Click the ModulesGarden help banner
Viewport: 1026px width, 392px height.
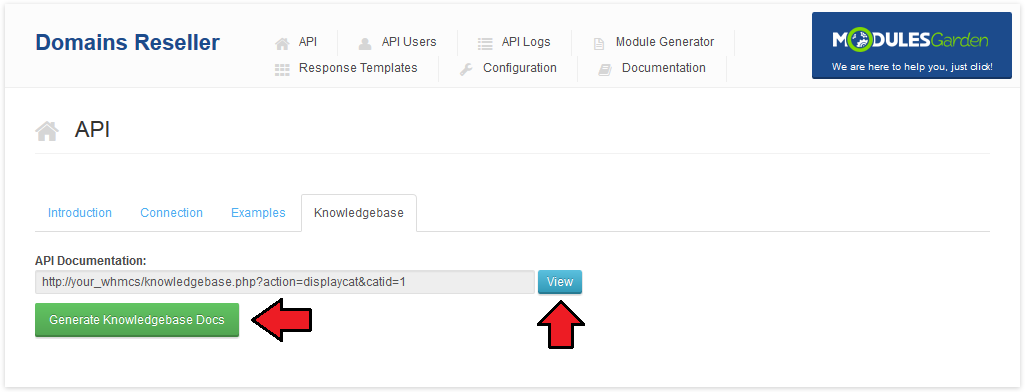point(911,45)
